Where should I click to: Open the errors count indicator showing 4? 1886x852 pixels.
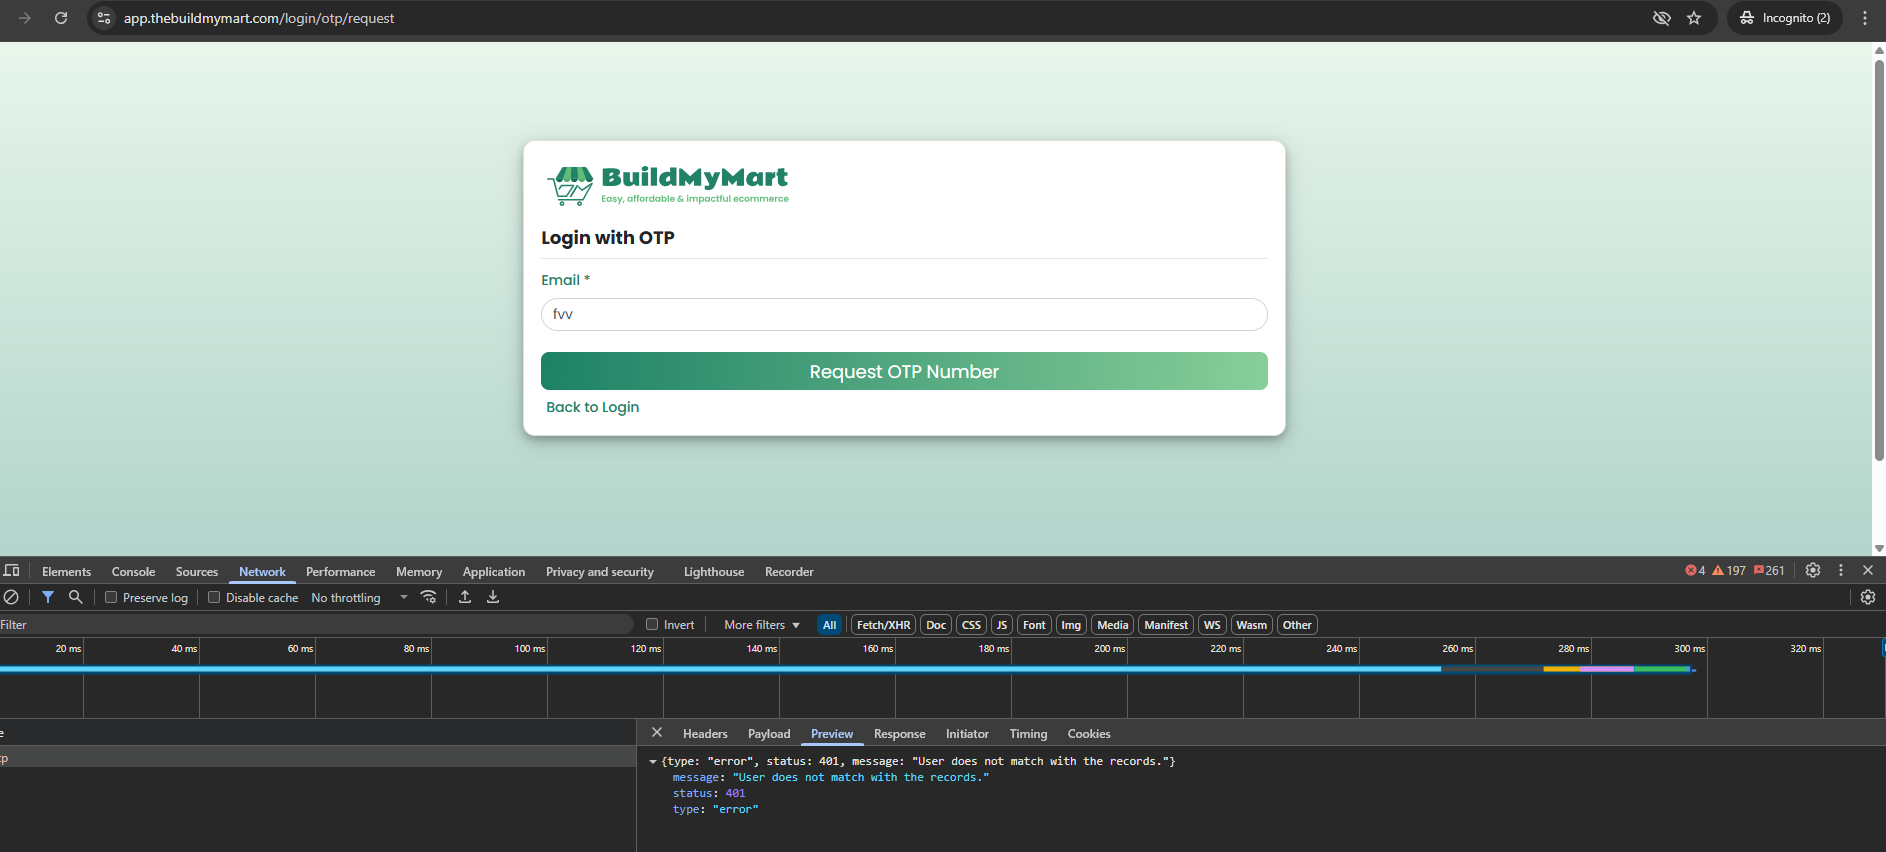(x=1695, y=571)
